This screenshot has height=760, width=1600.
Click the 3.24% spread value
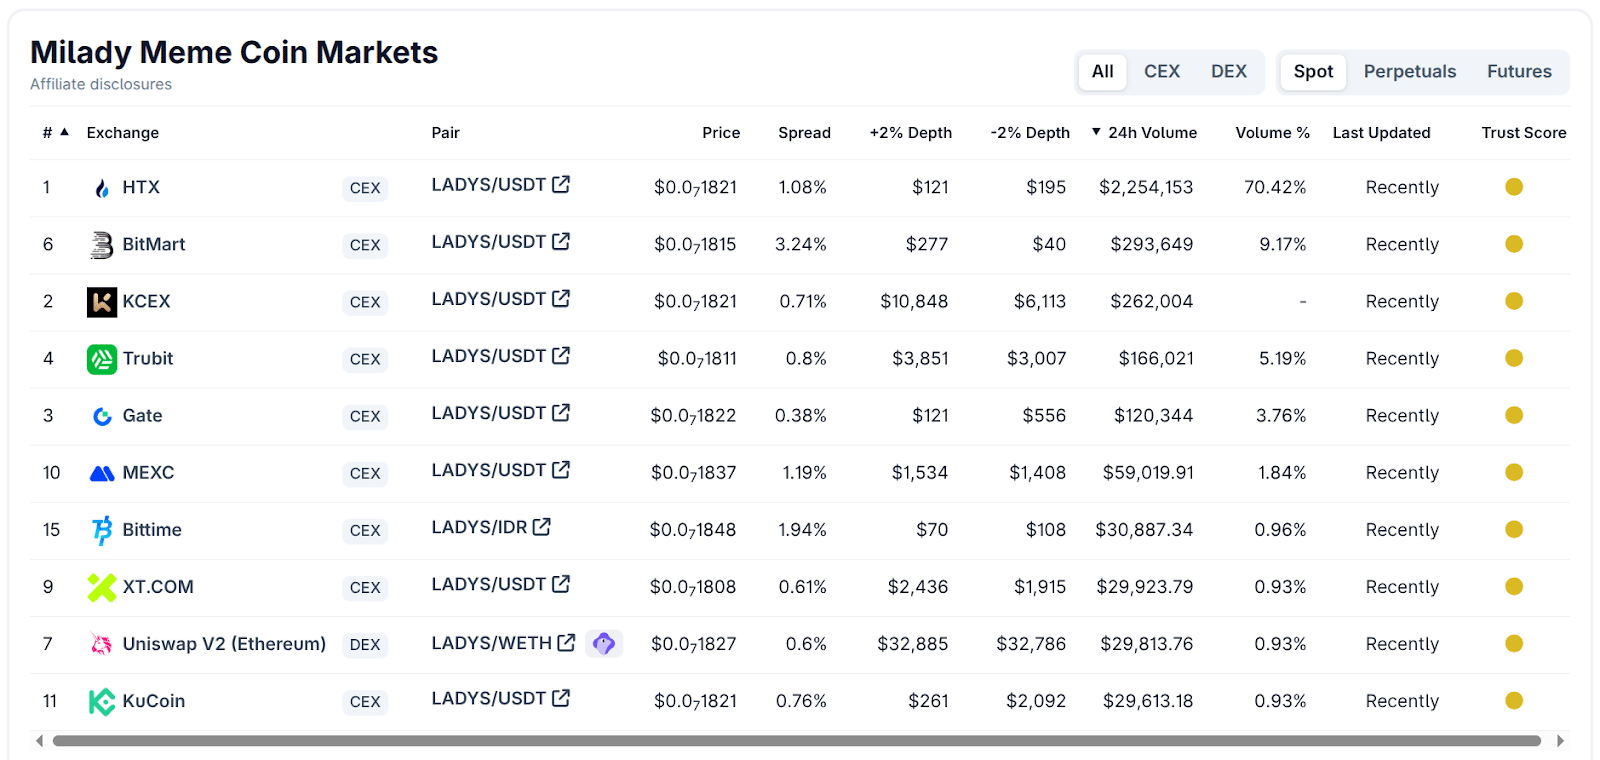tap(801, 244)
